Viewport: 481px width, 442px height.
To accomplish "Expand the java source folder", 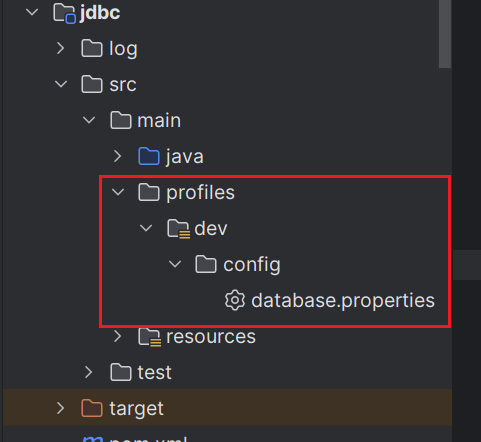I will [x=117, y=156].
